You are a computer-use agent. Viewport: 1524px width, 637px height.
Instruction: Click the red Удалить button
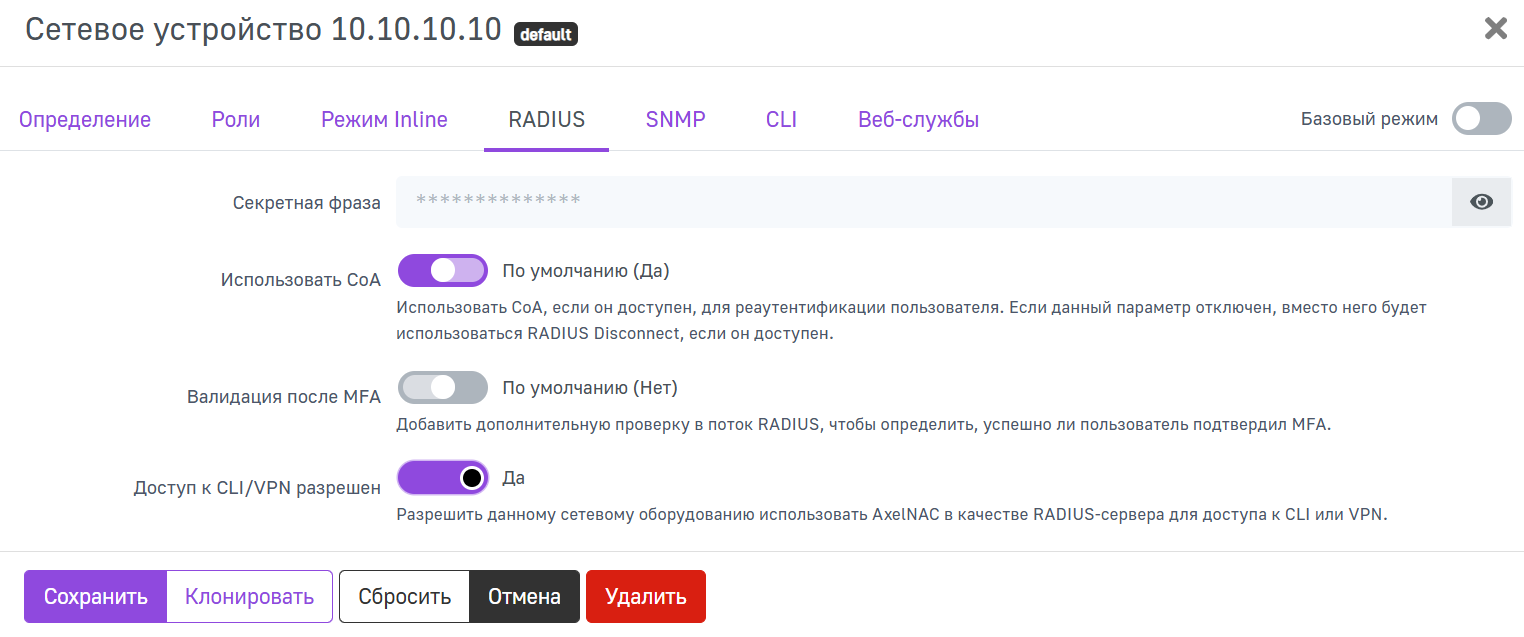point(645,597)
